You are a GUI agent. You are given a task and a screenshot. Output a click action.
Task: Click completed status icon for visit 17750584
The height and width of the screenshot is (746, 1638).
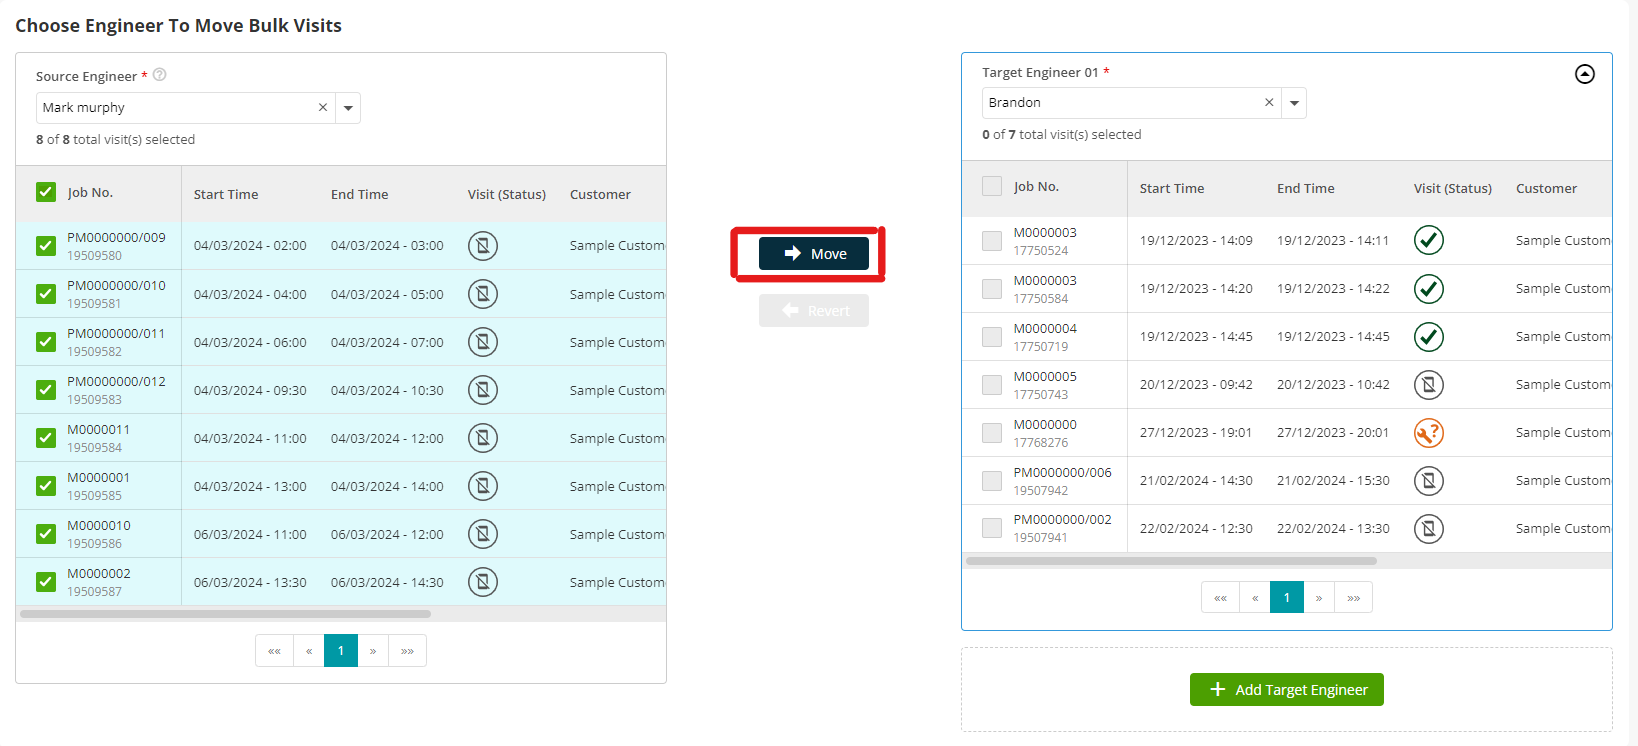[x=1429, y=289]
